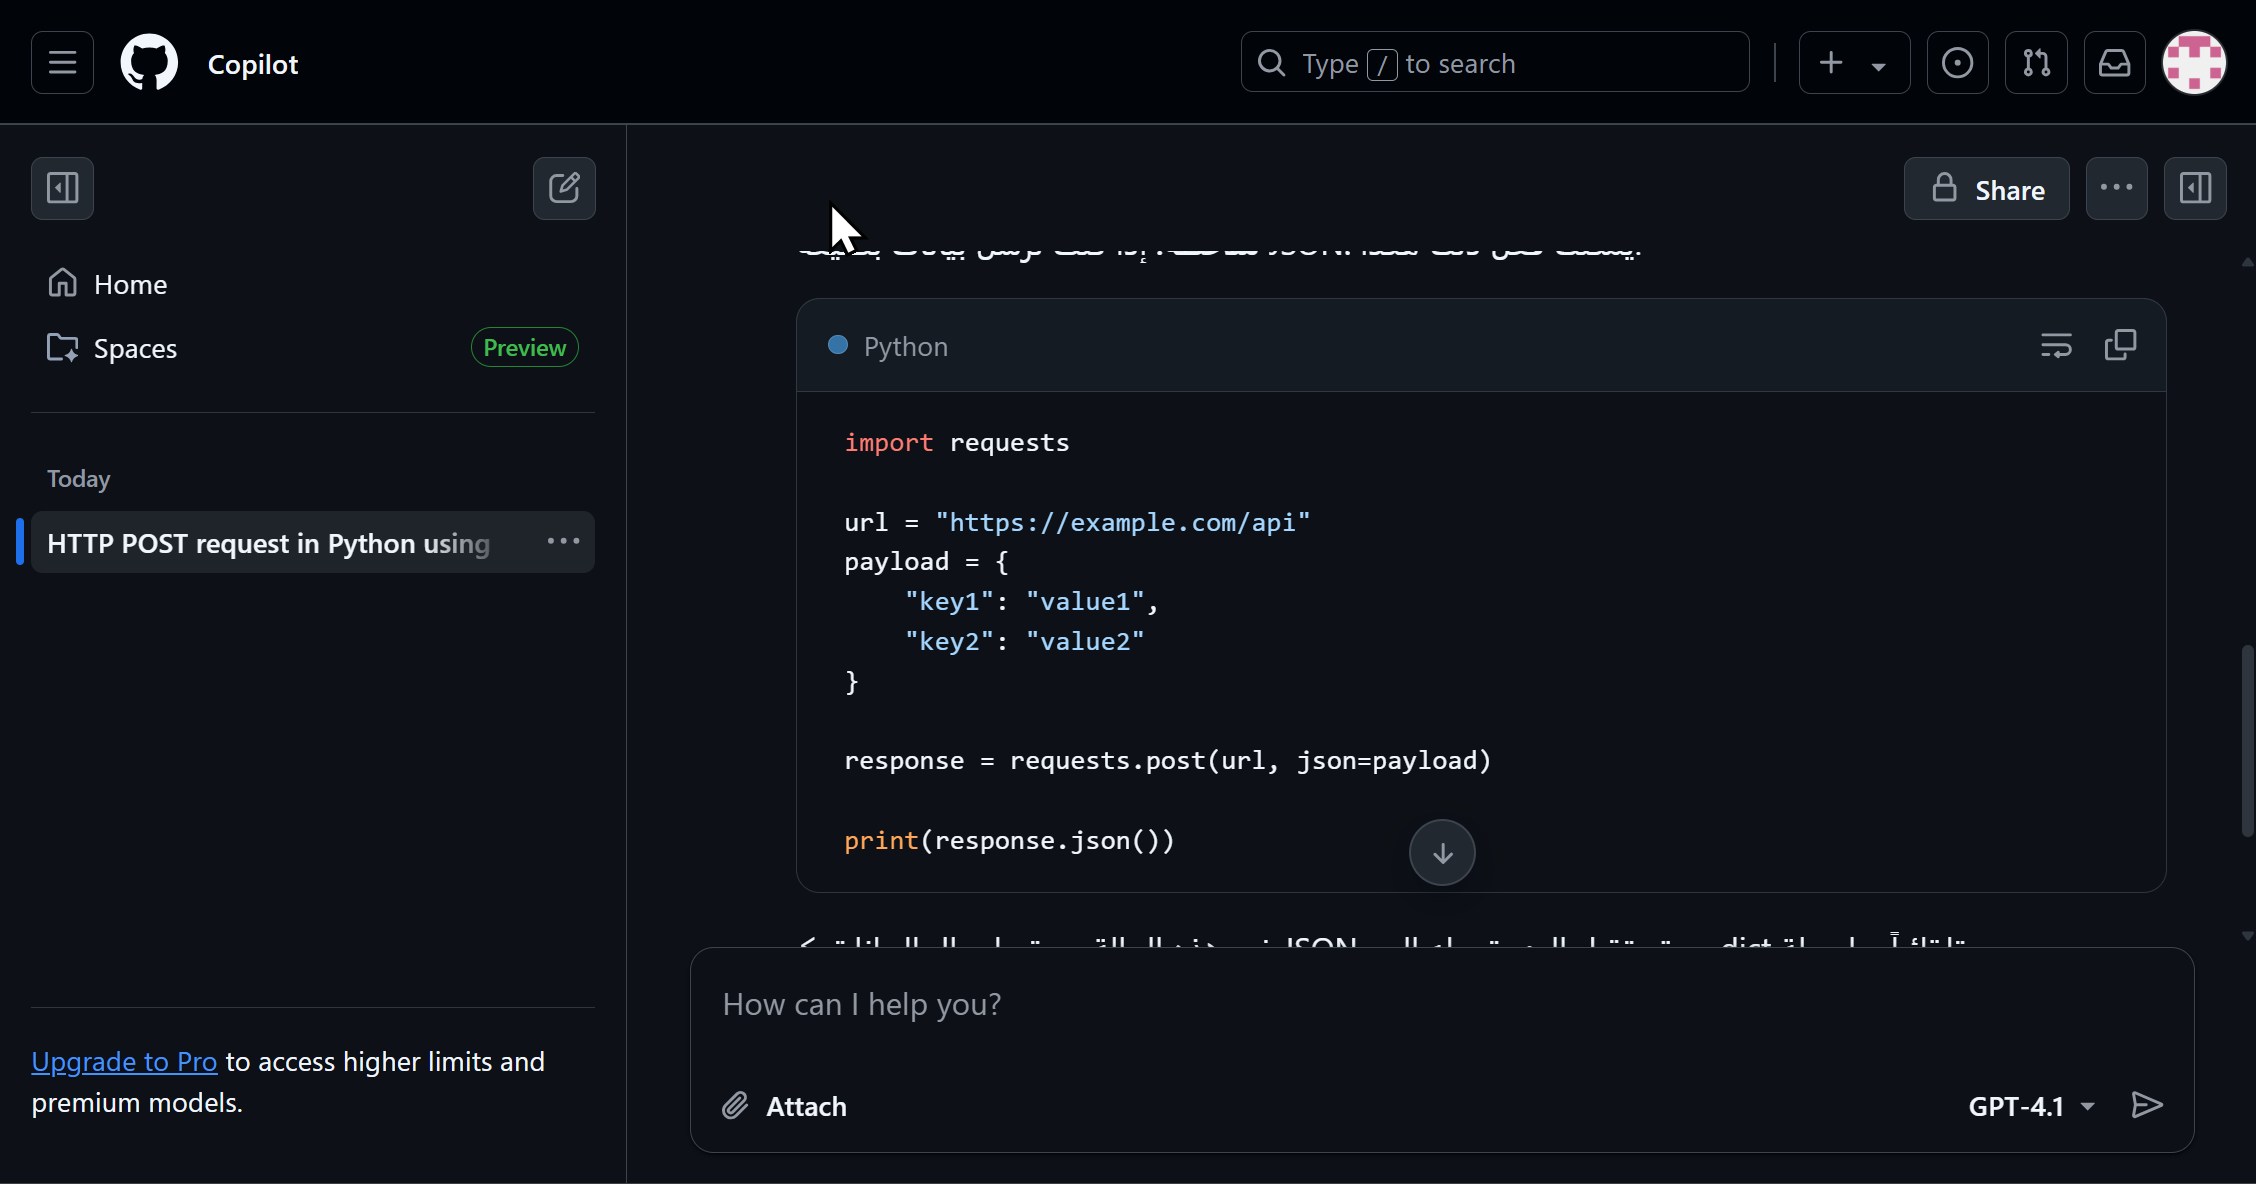2256x1184 pixels.
Task: Toggle the right side panel
Action: 2195,188
